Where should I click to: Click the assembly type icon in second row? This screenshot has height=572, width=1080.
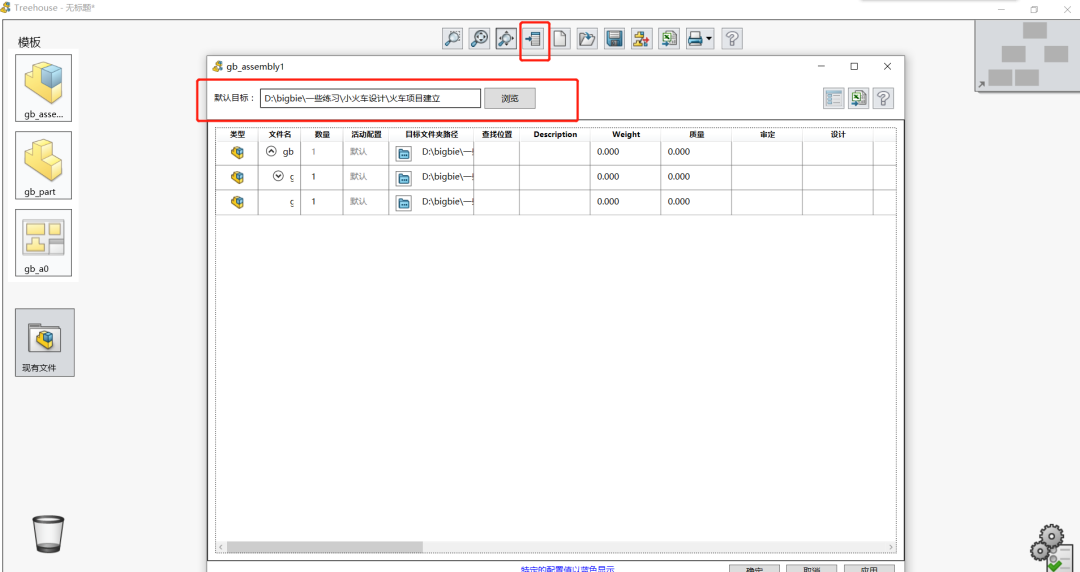coord(237,177)
